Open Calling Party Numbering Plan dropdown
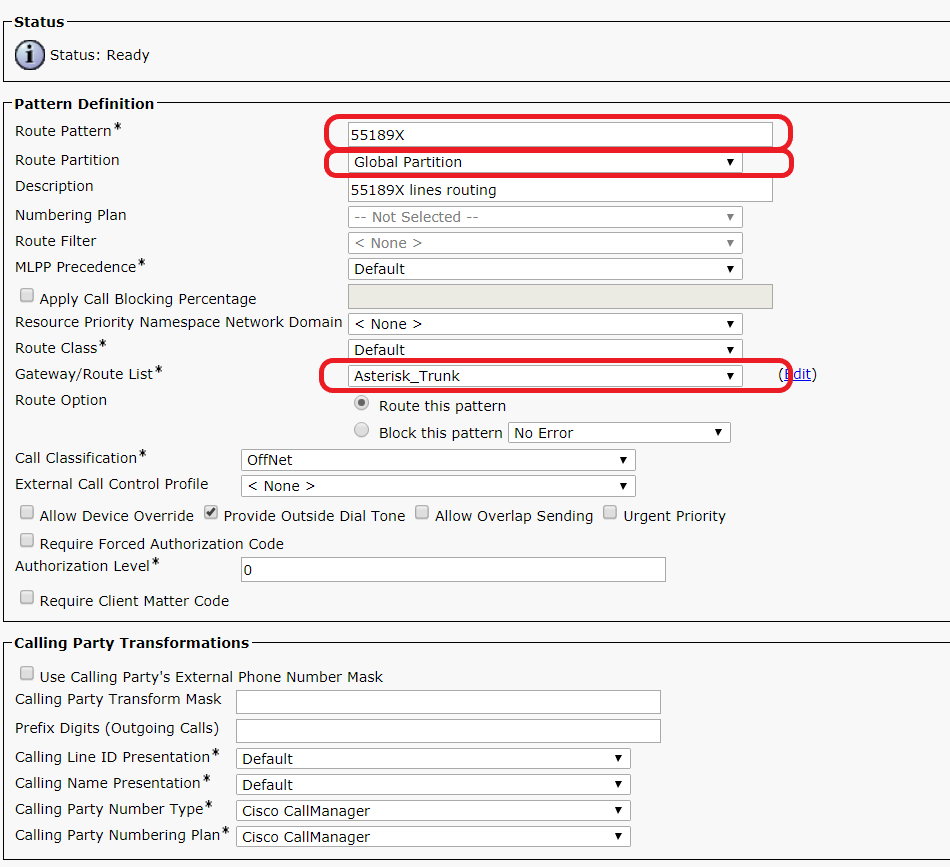This screenshot has width=950, height=867. pos(433,837)
